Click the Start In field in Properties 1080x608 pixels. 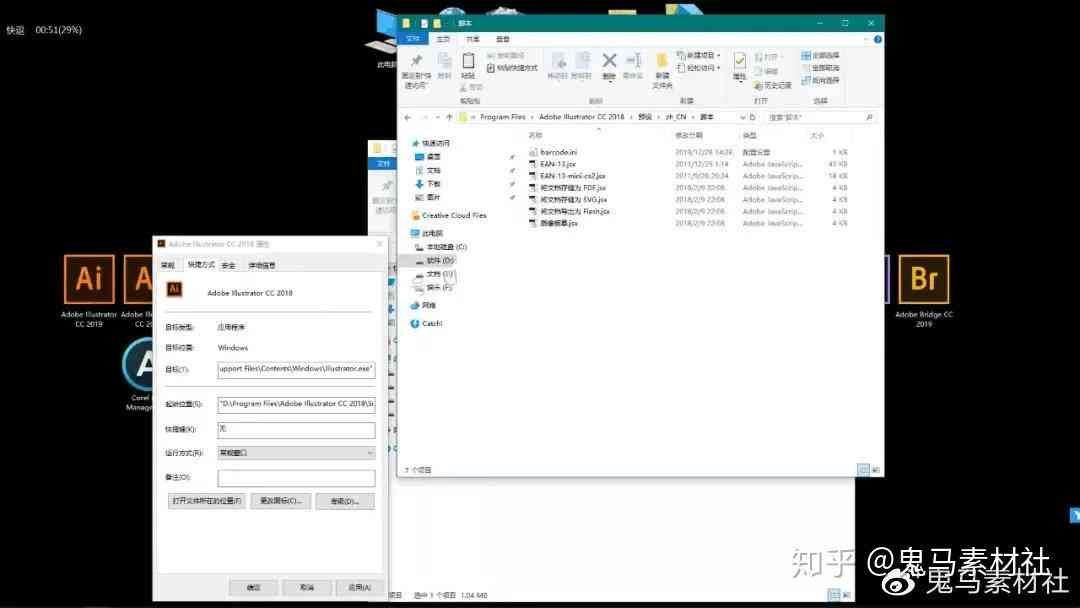296,404
